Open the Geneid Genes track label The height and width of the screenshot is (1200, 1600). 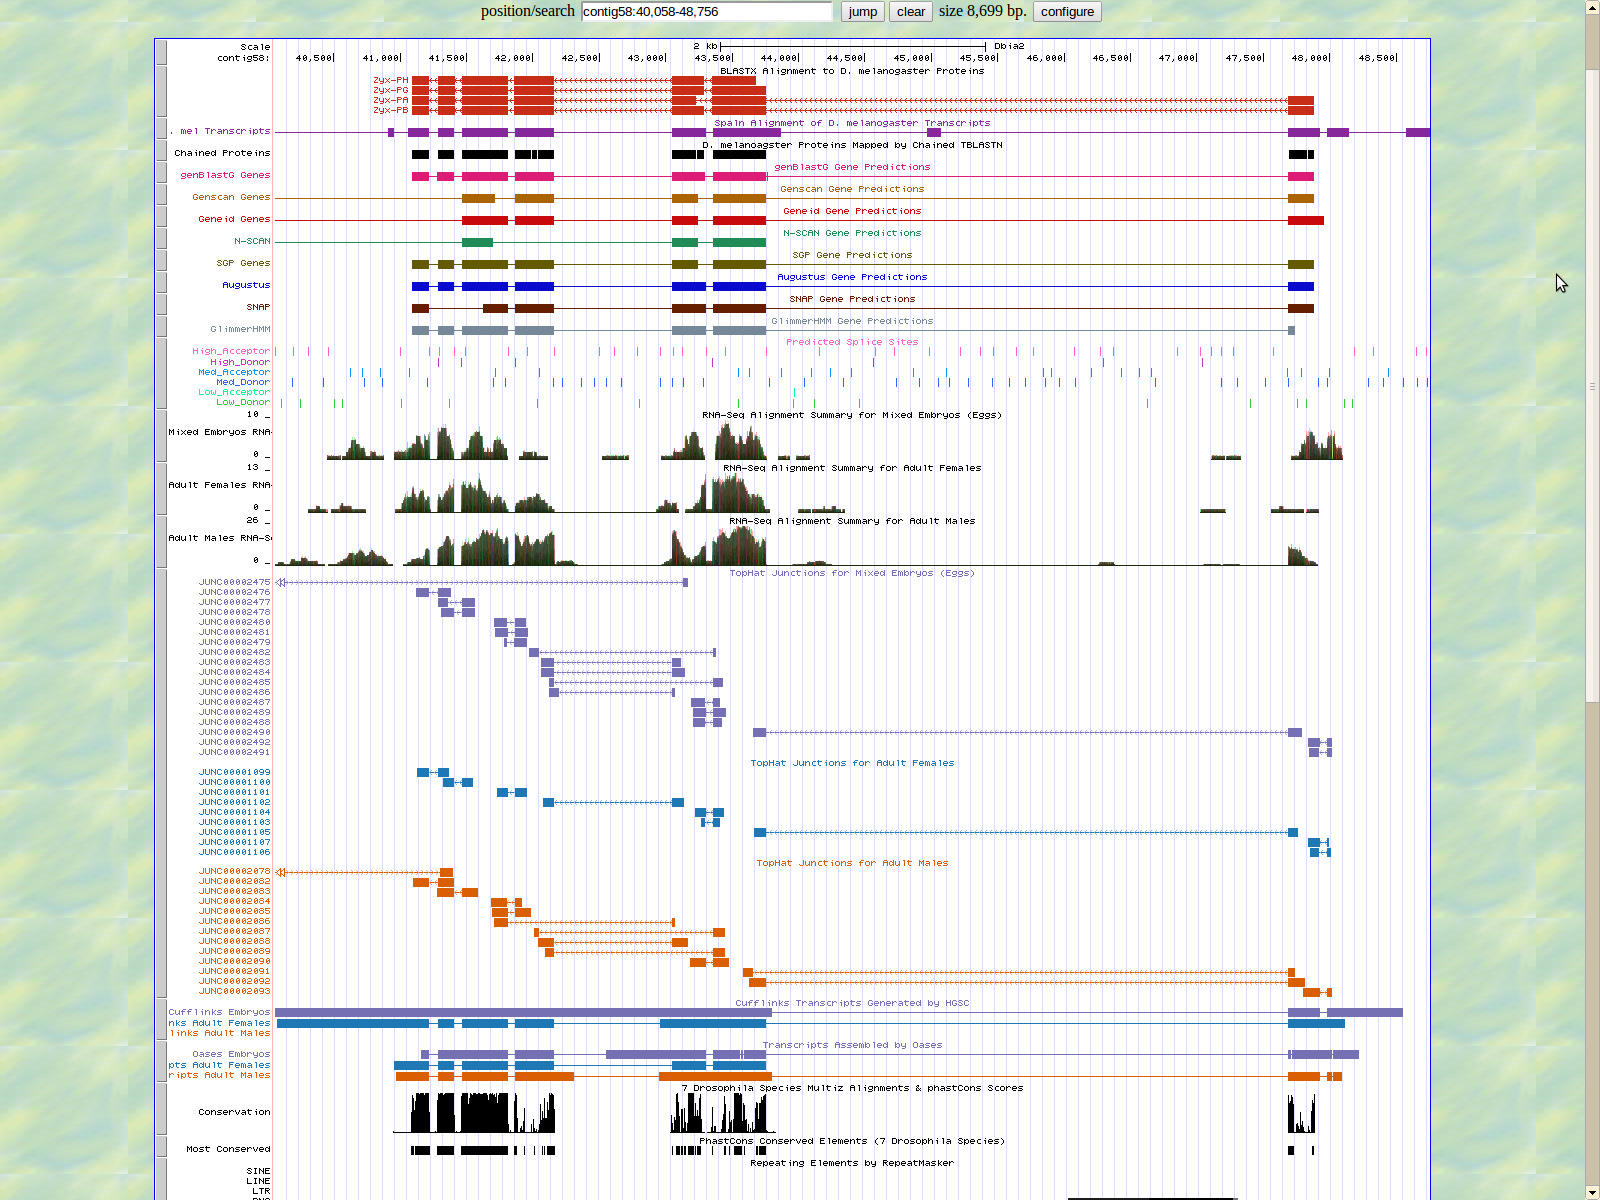point(234,219)
